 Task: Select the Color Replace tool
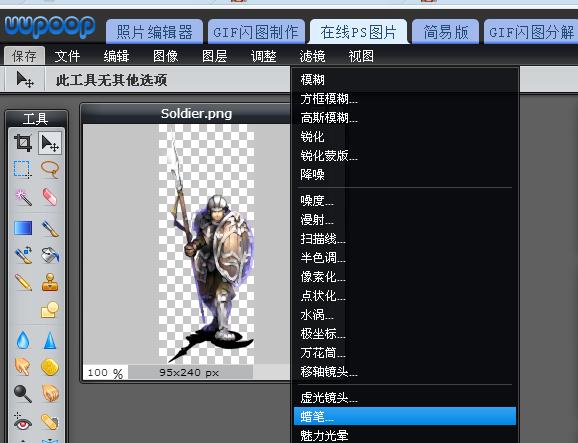[23, 255]
